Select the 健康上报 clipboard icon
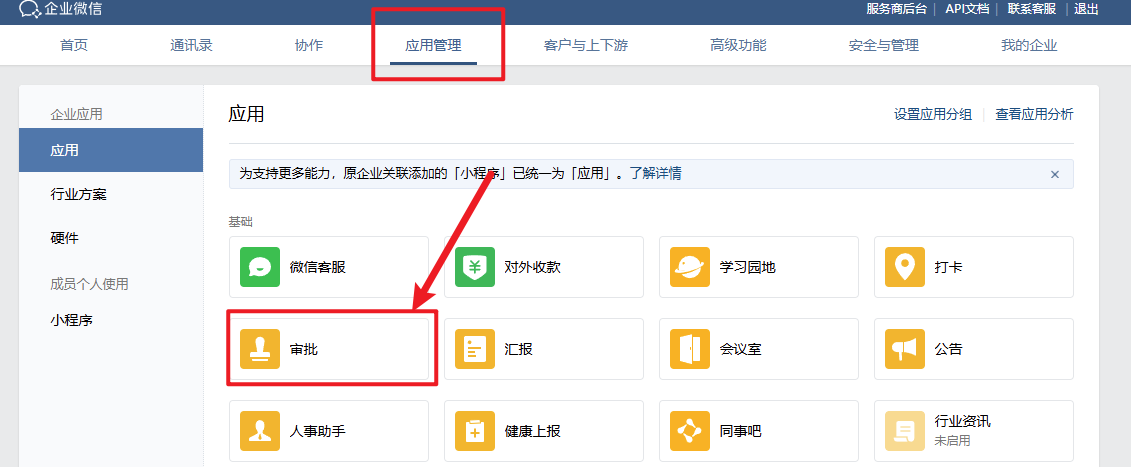The image size is (1131, 467). [475, 431]
